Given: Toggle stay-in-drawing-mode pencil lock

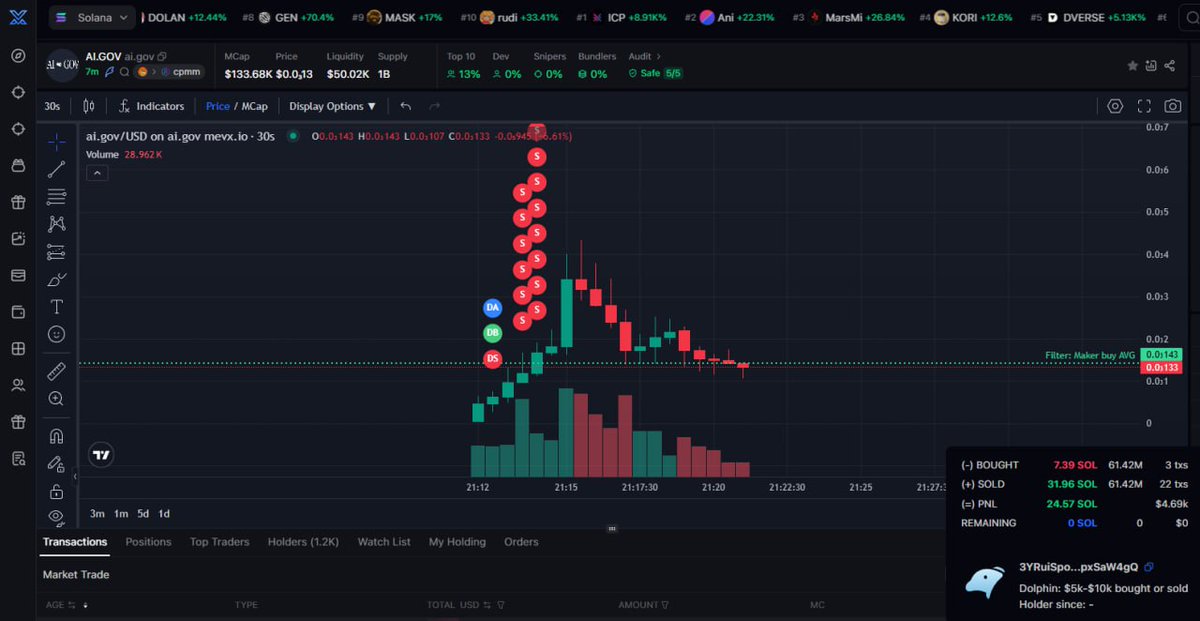Looking at the screenshot, I should pyautogui.click(x=57, y=464).
